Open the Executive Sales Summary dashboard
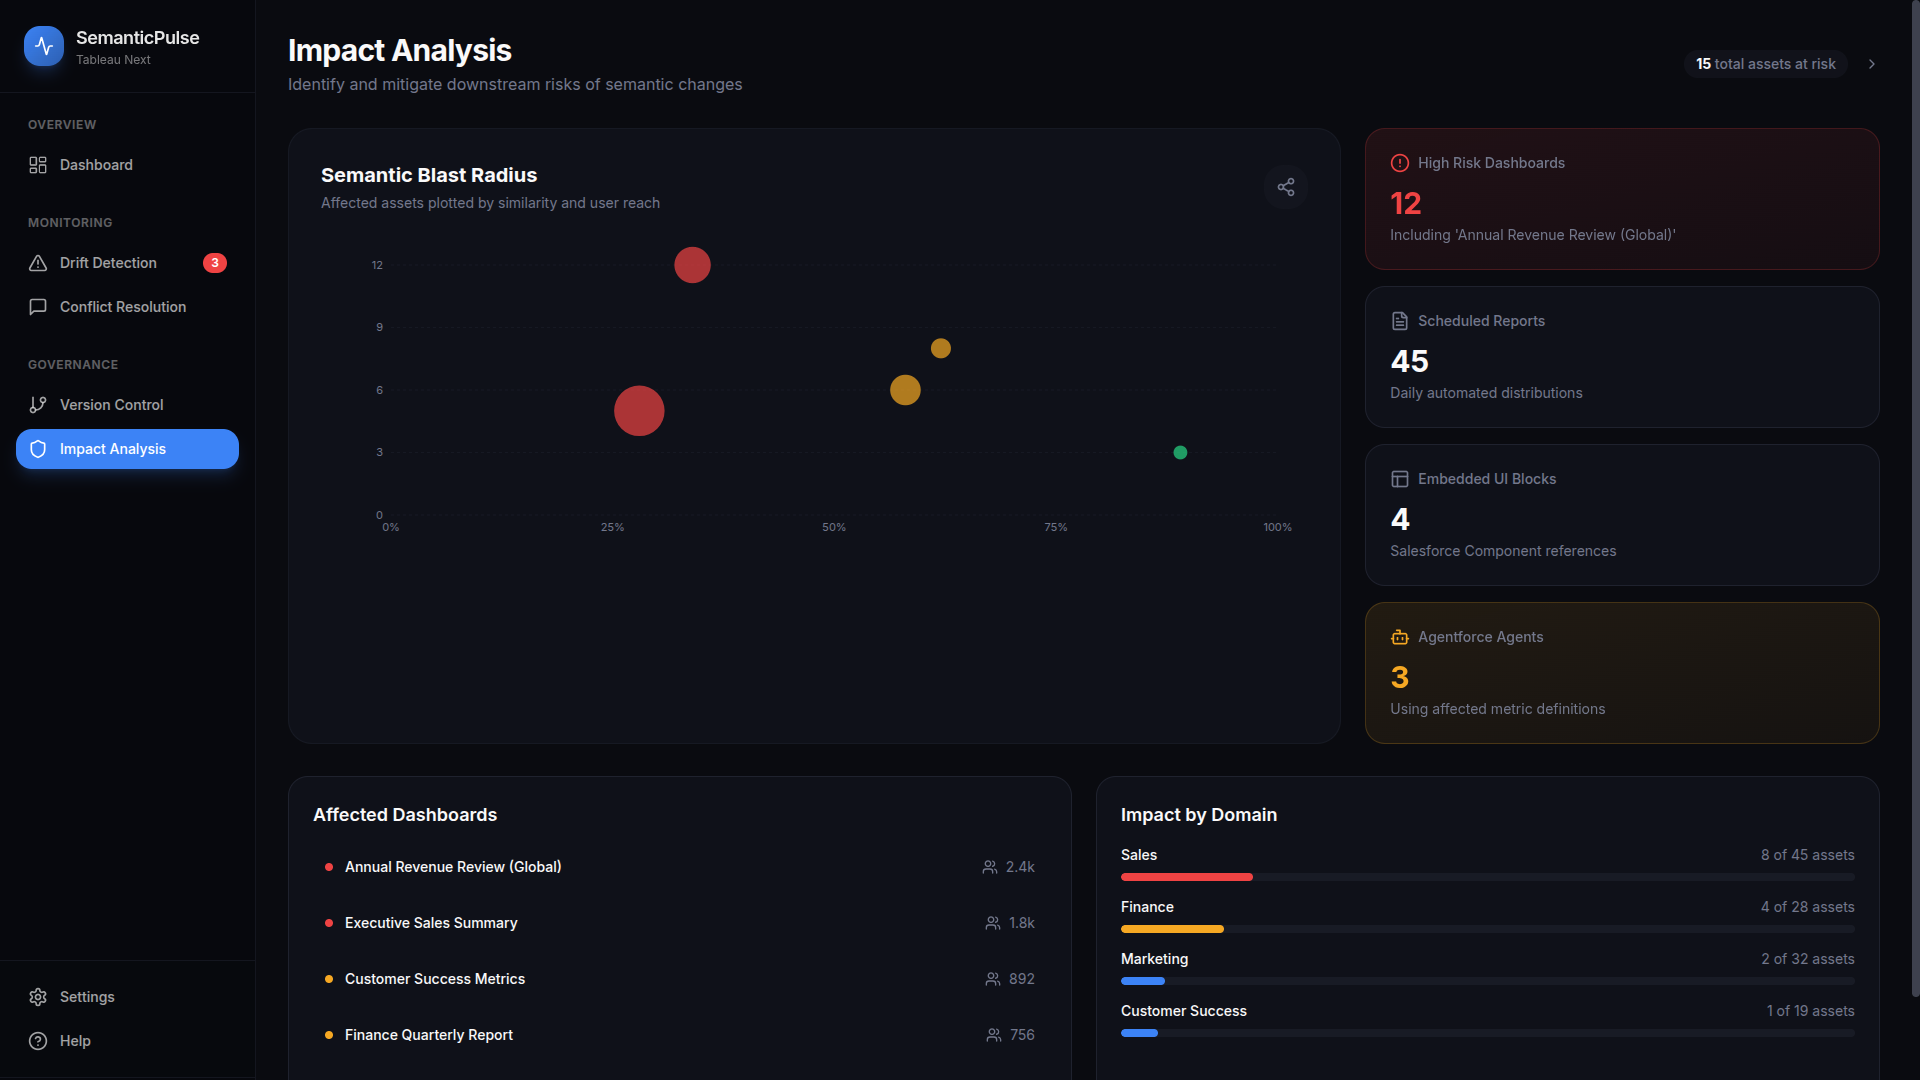Image resolution: width=1920 pixels, height=1080 pixels. coord(431,923)
